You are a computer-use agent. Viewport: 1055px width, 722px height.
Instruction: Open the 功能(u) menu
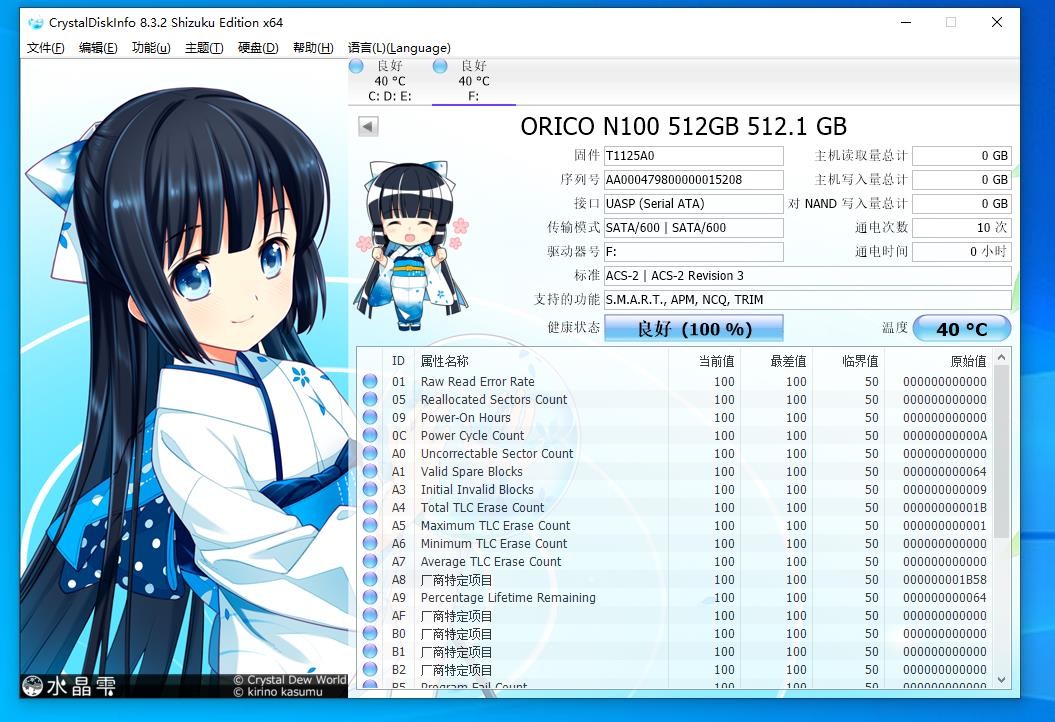pyautogui.click(x=151, y=48)
